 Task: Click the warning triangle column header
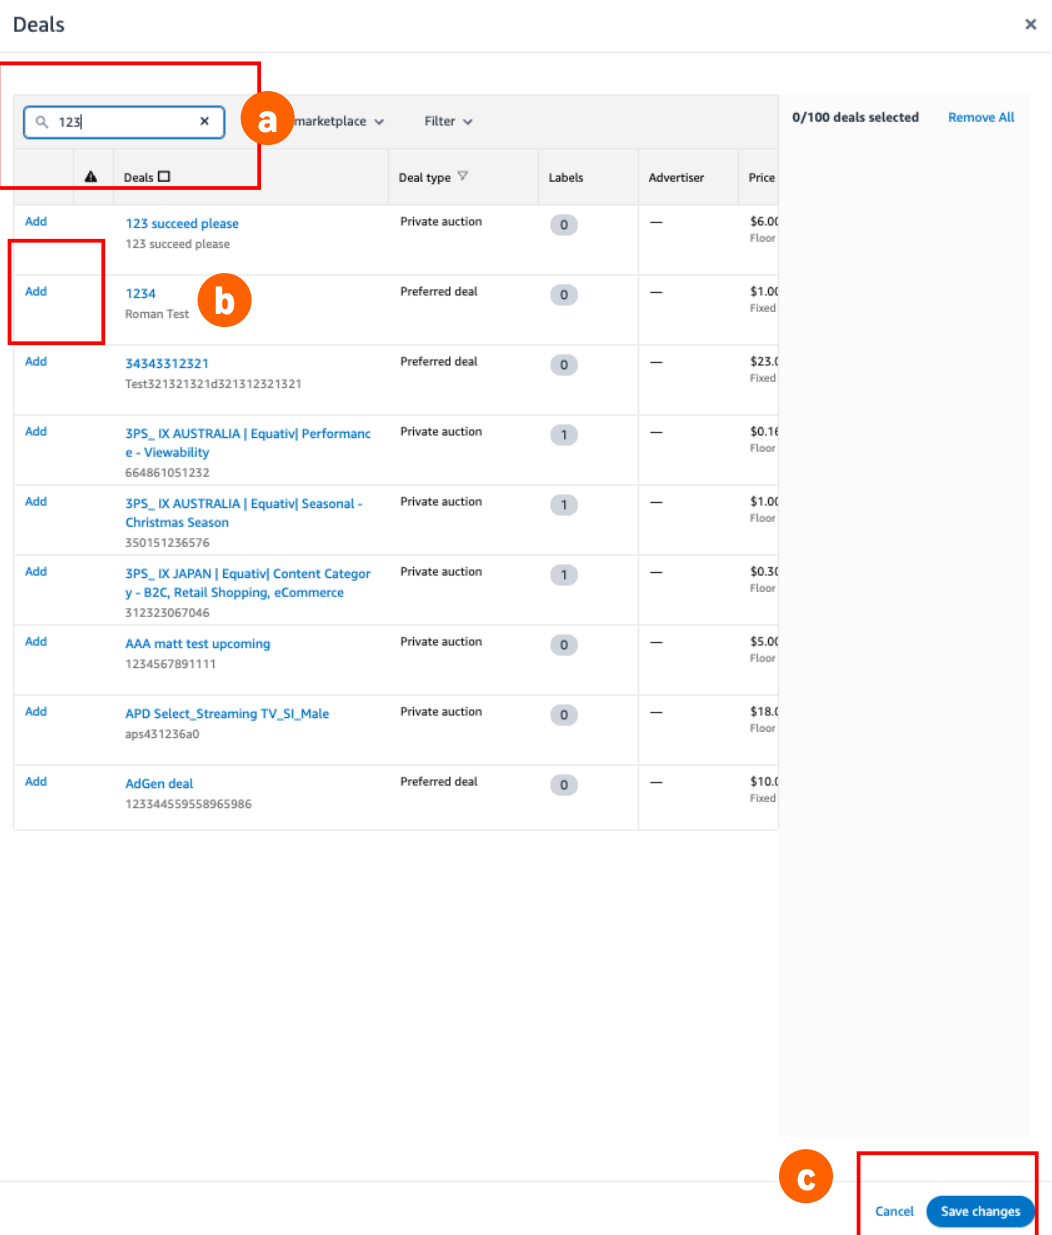coord(91,177)
